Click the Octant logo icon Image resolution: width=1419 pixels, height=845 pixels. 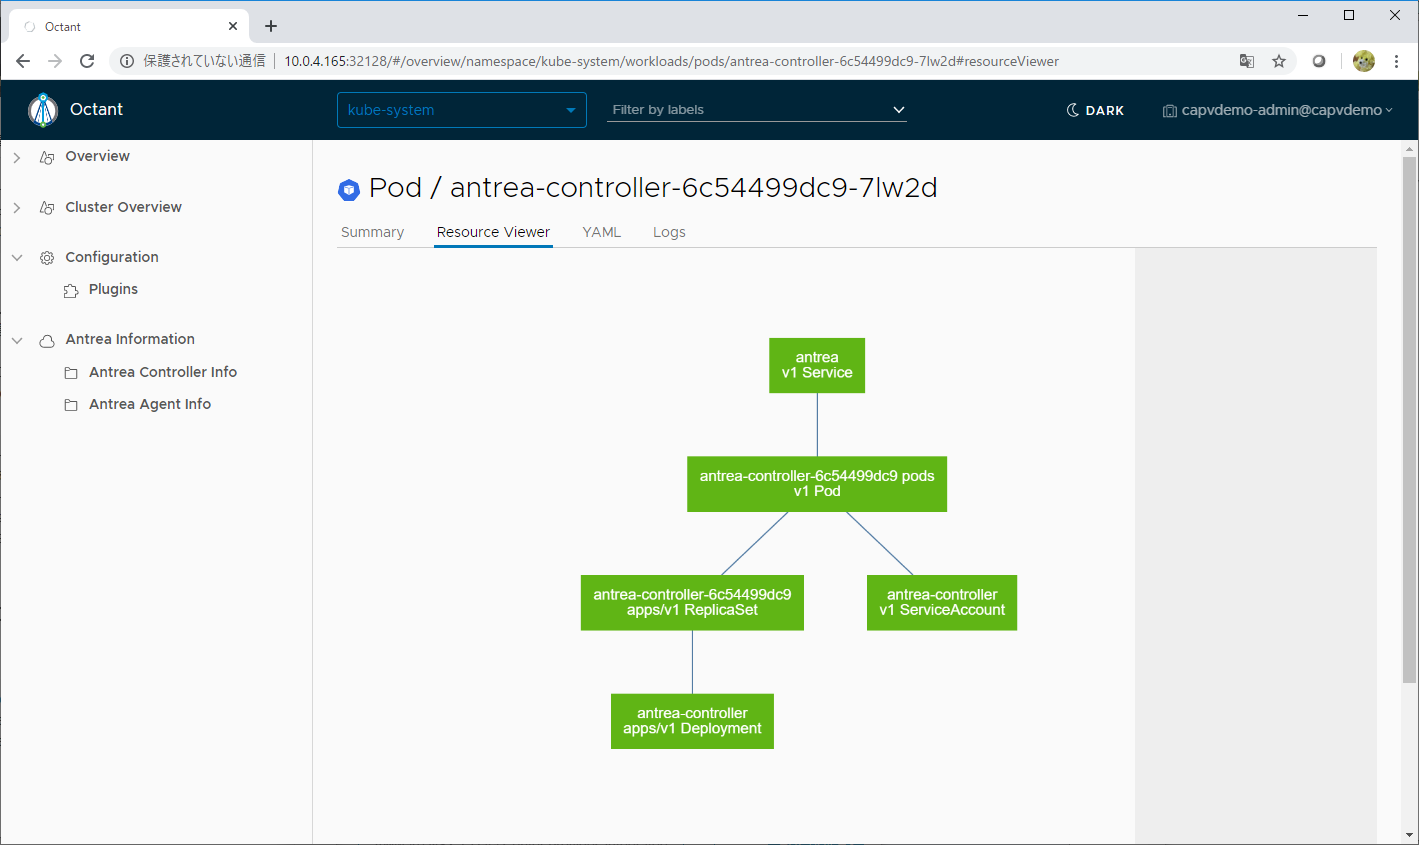click(x=43, y=110)
